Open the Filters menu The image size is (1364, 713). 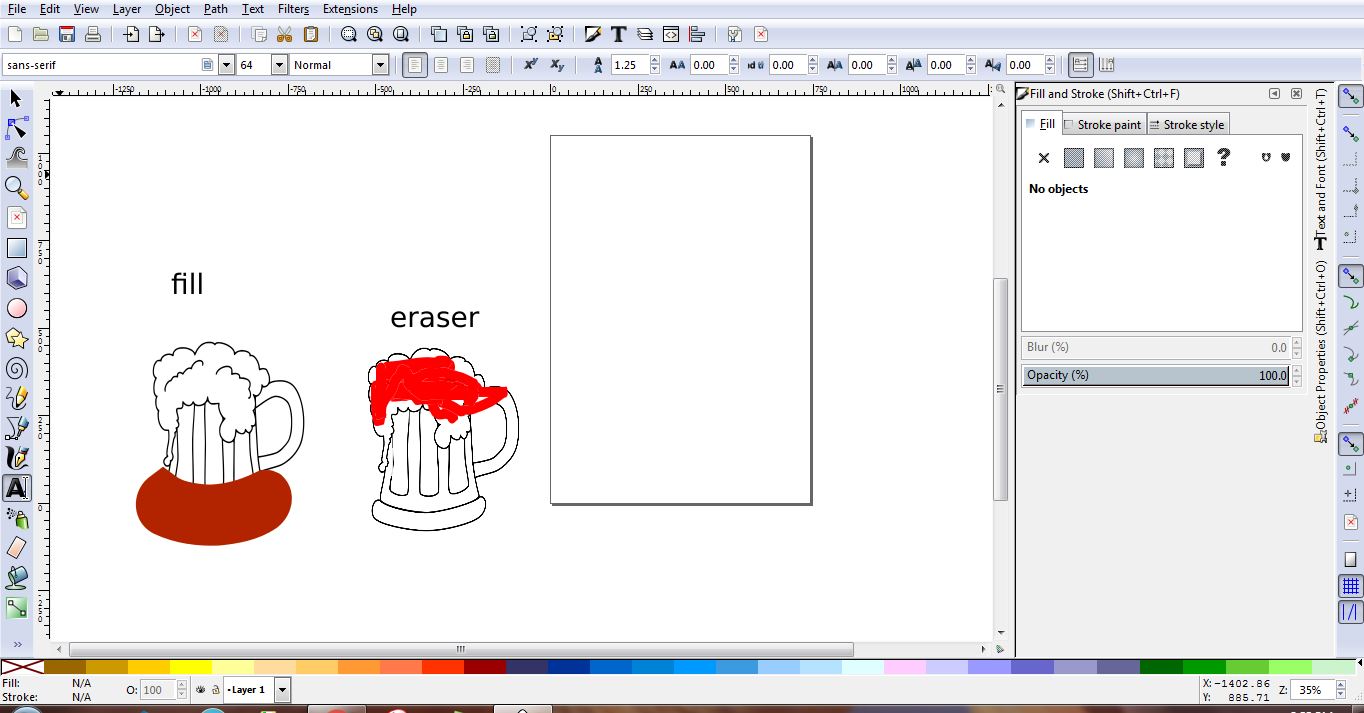293,9
